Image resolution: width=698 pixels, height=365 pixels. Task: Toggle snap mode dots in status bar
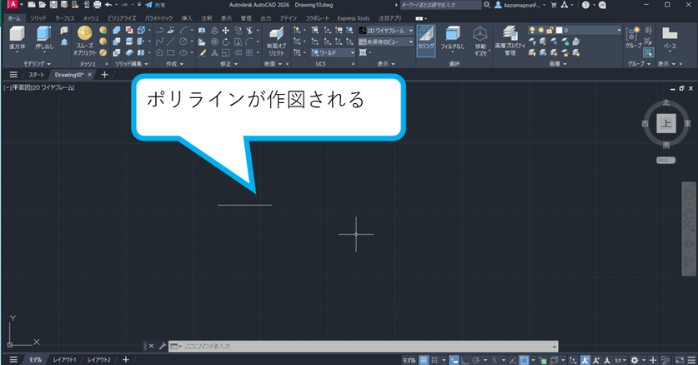pyautogui.click(x=434, y=360)
